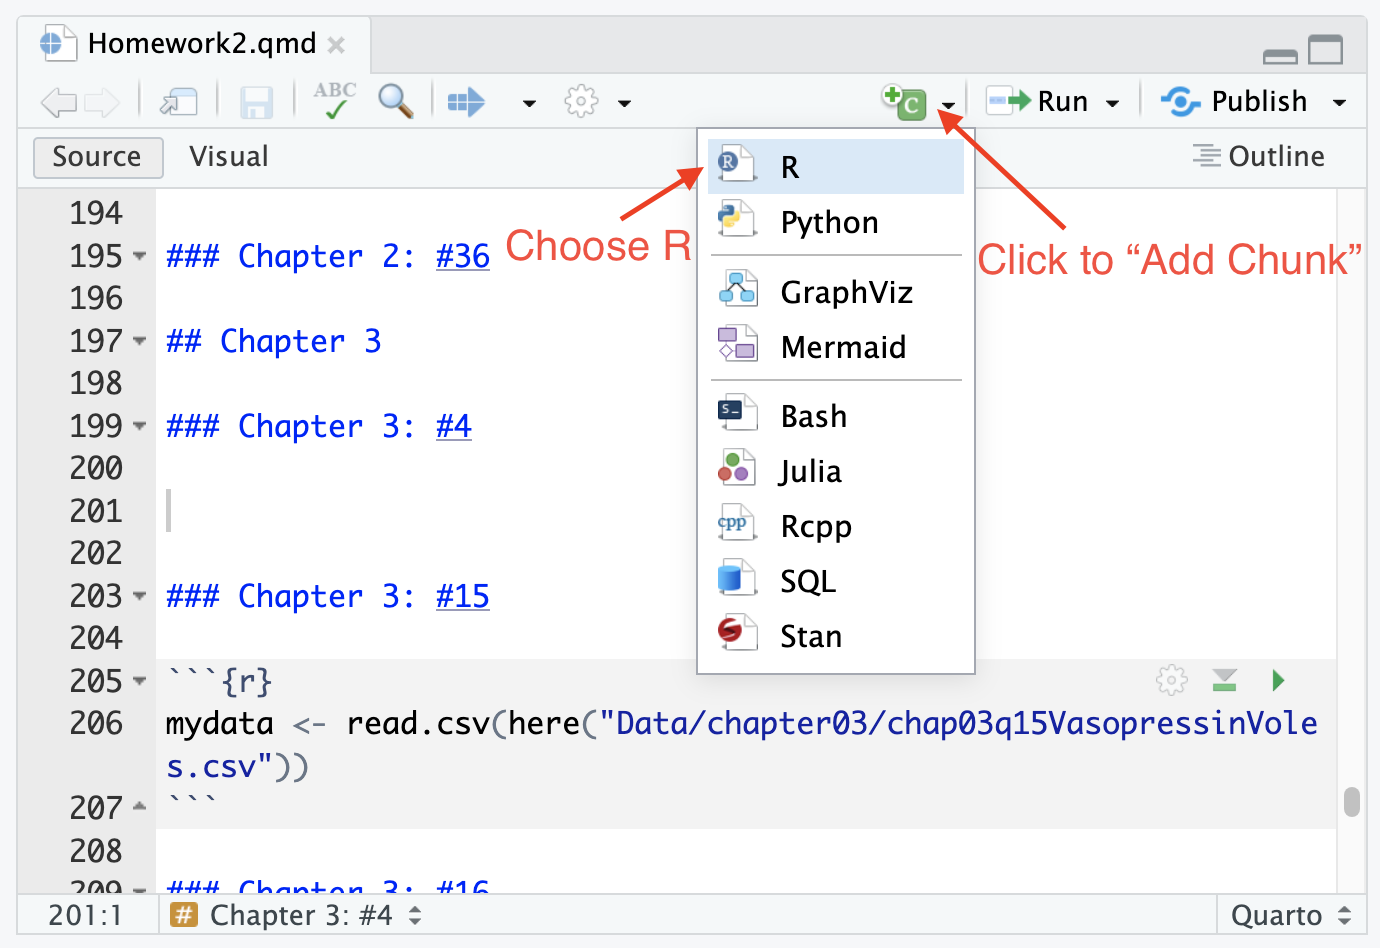Click chunk end fold arrow at line 207

click(140, 806)
